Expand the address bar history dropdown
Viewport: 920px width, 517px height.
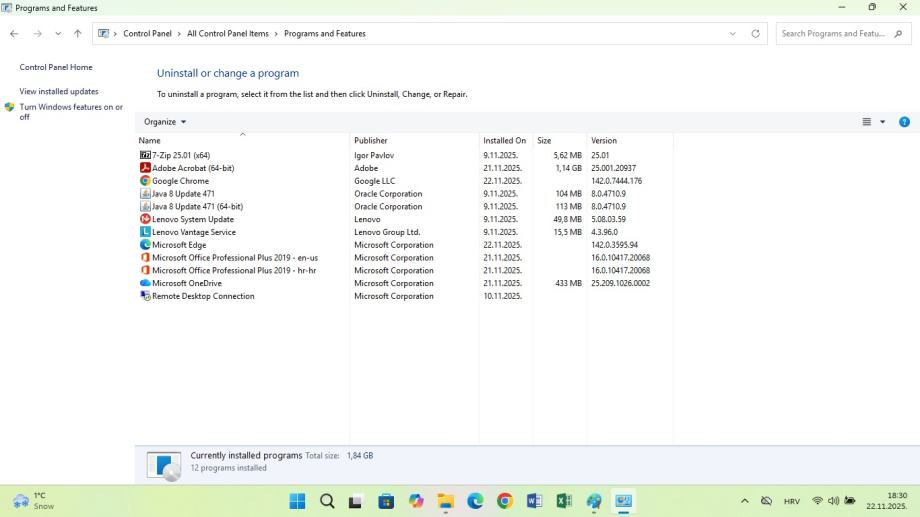pos(732,33)
